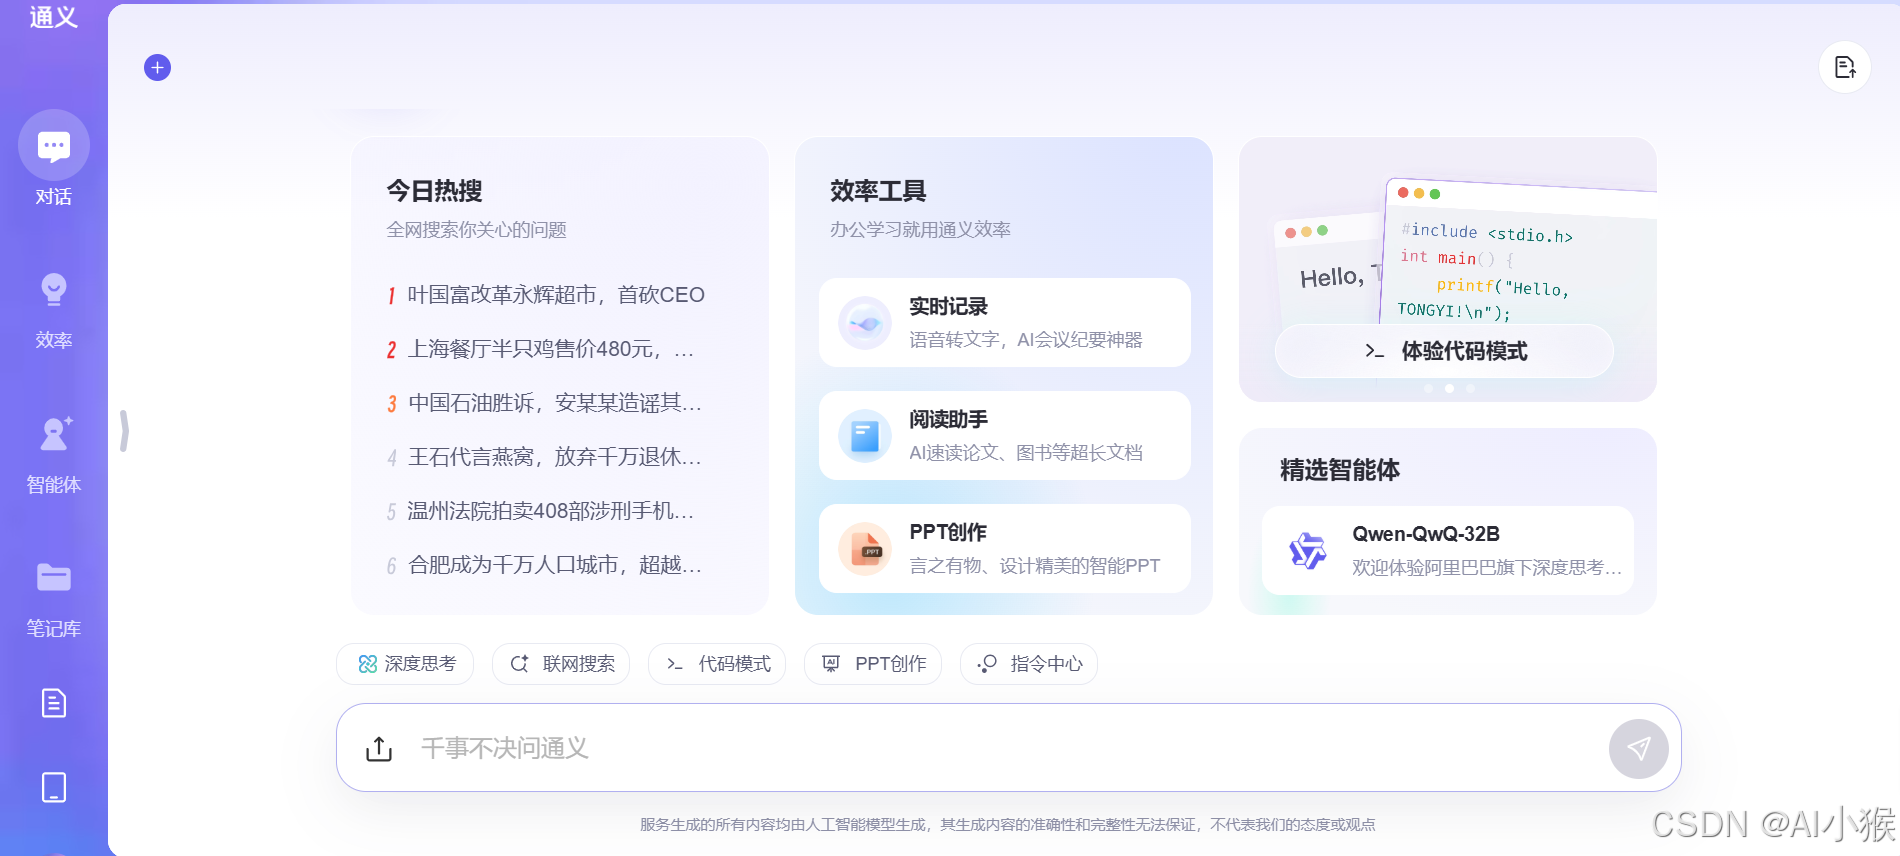Open the 阅读助手 tool card
The width and height of the screenshot is (1900, 856).
coord(1005,436)
